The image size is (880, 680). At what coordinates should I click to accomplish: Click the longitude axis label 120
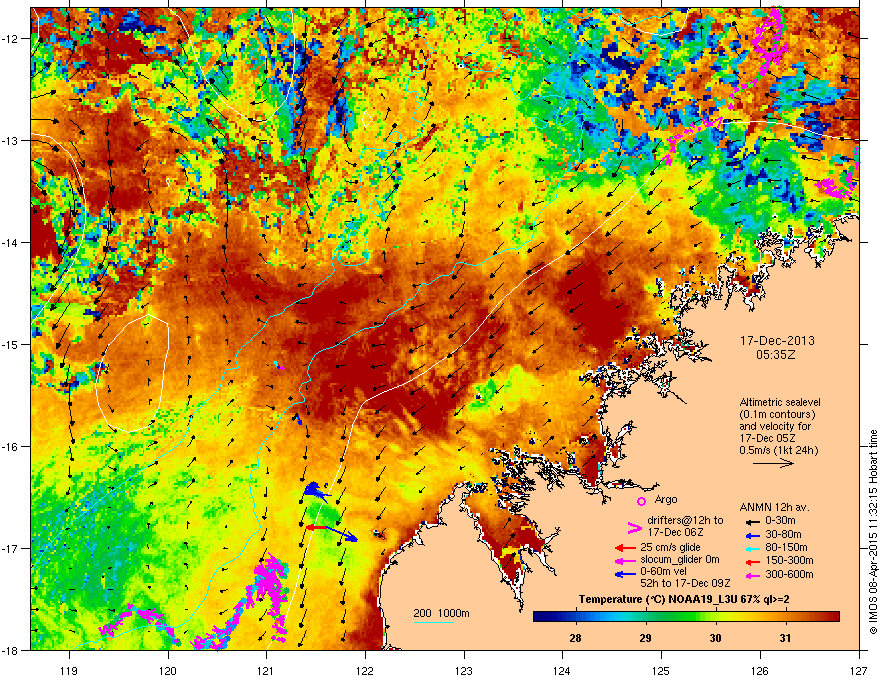[168, 670]
